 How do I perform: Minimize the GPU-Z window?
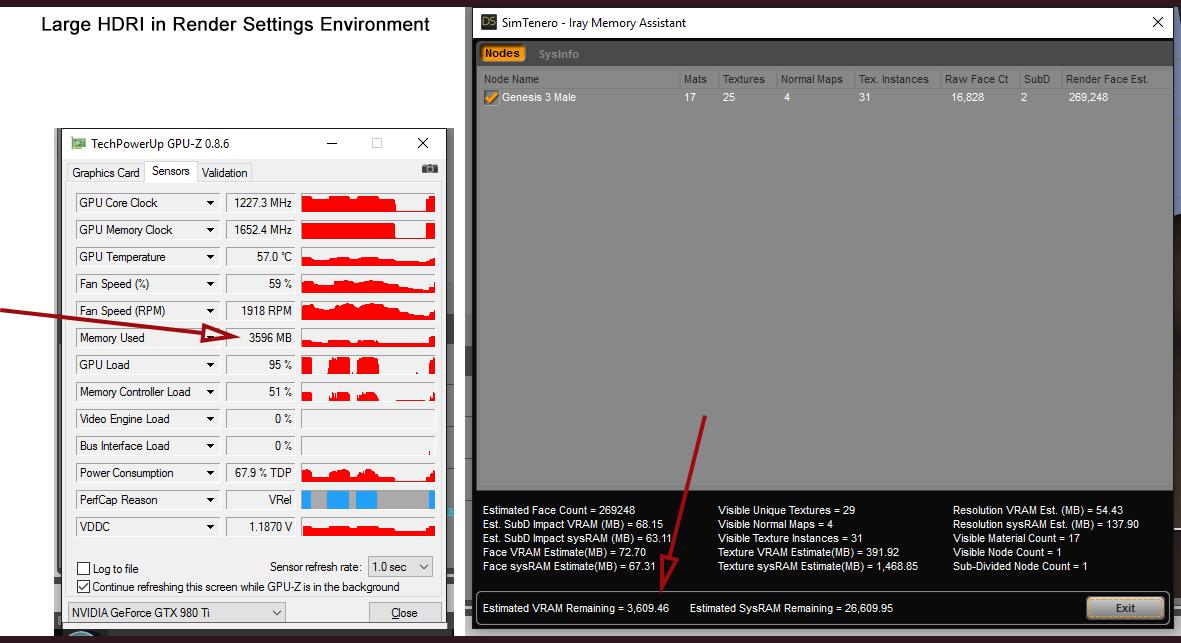click(331, 143)
